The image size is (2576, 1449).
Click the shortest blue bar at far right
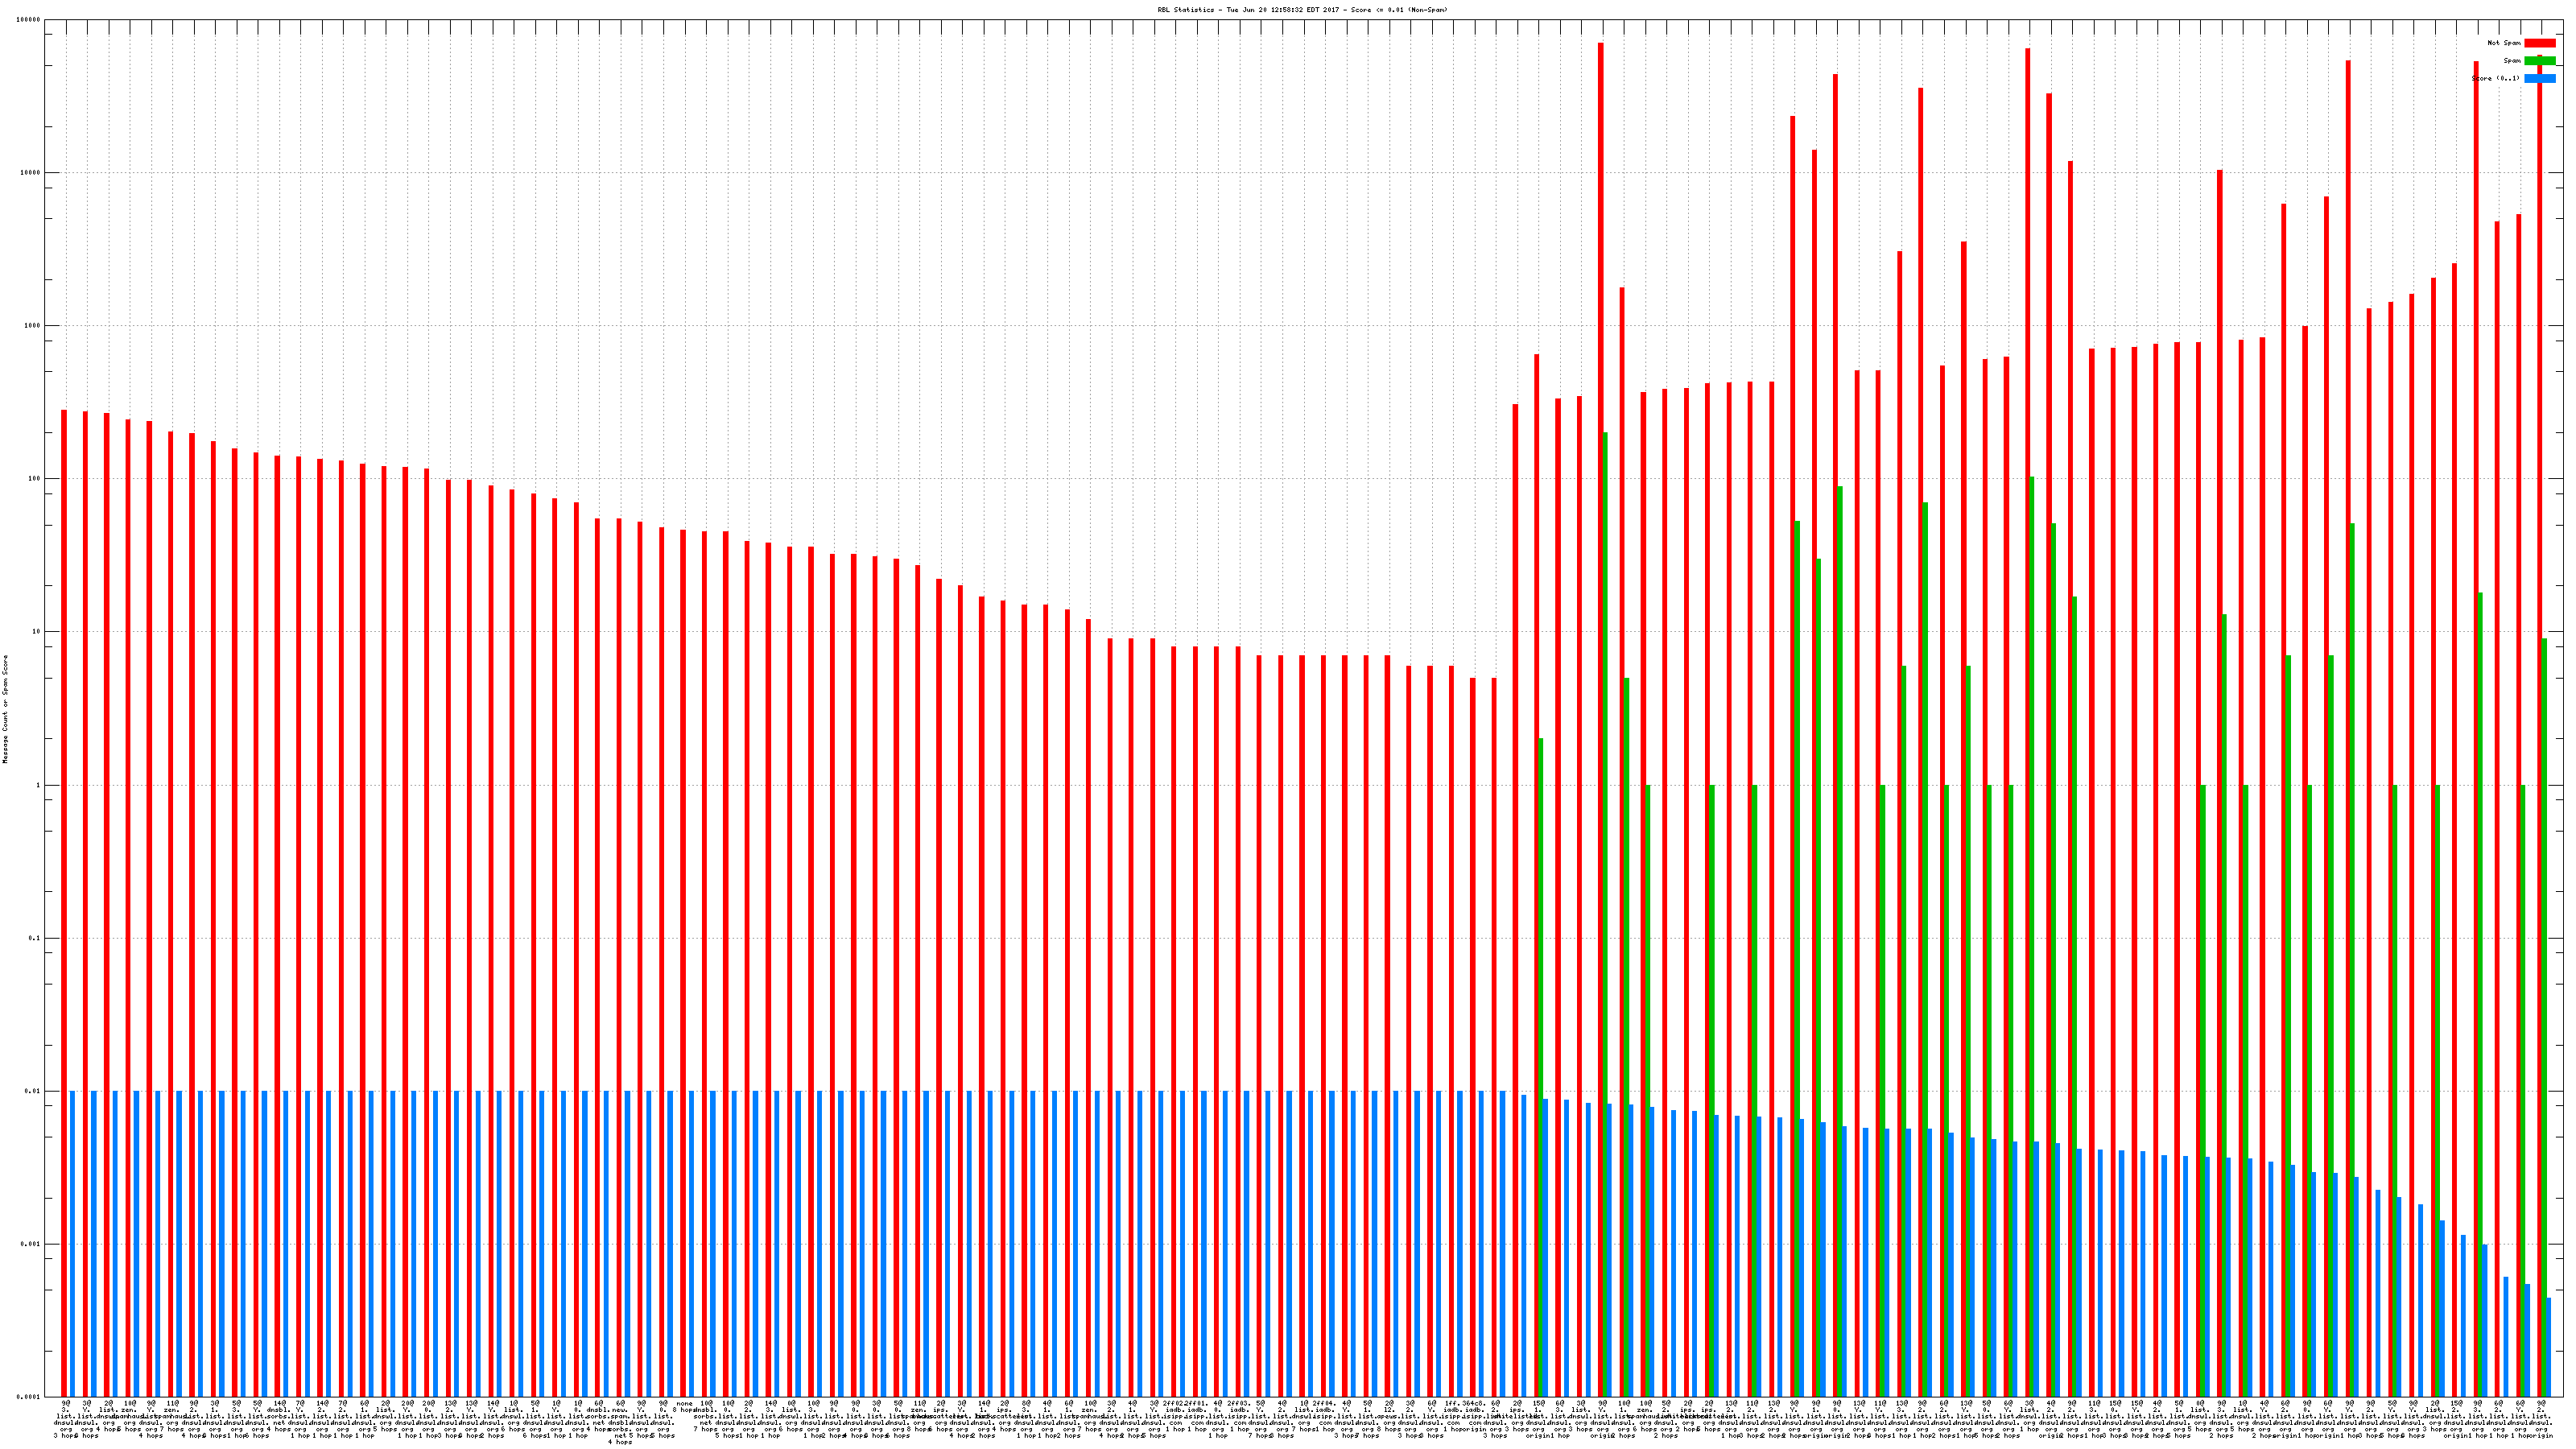point(2548,1347)
